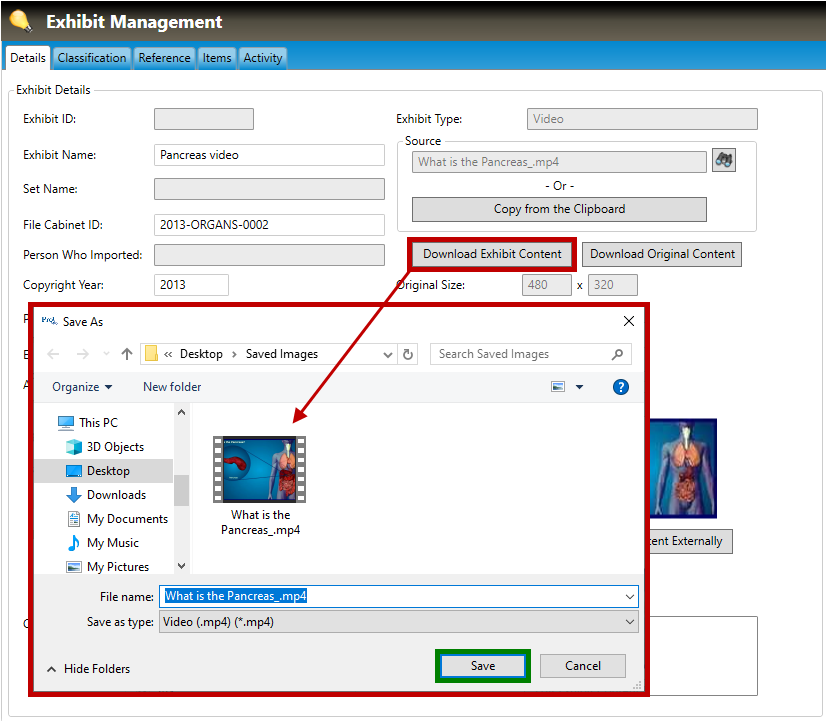Open Downloads folder in the sidebar
Image resolution: width=826 pixels, height=721 pixels.
(116, 495)
